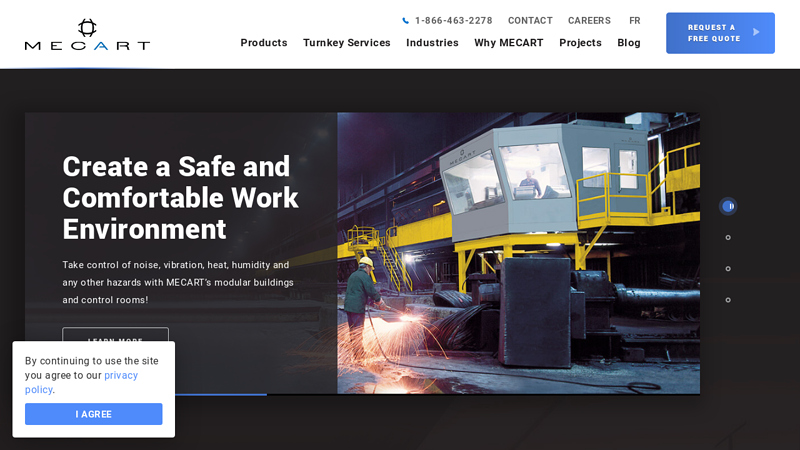800x450 pixels.
Task: Open the privacy policy link
Action: point(82,382)
